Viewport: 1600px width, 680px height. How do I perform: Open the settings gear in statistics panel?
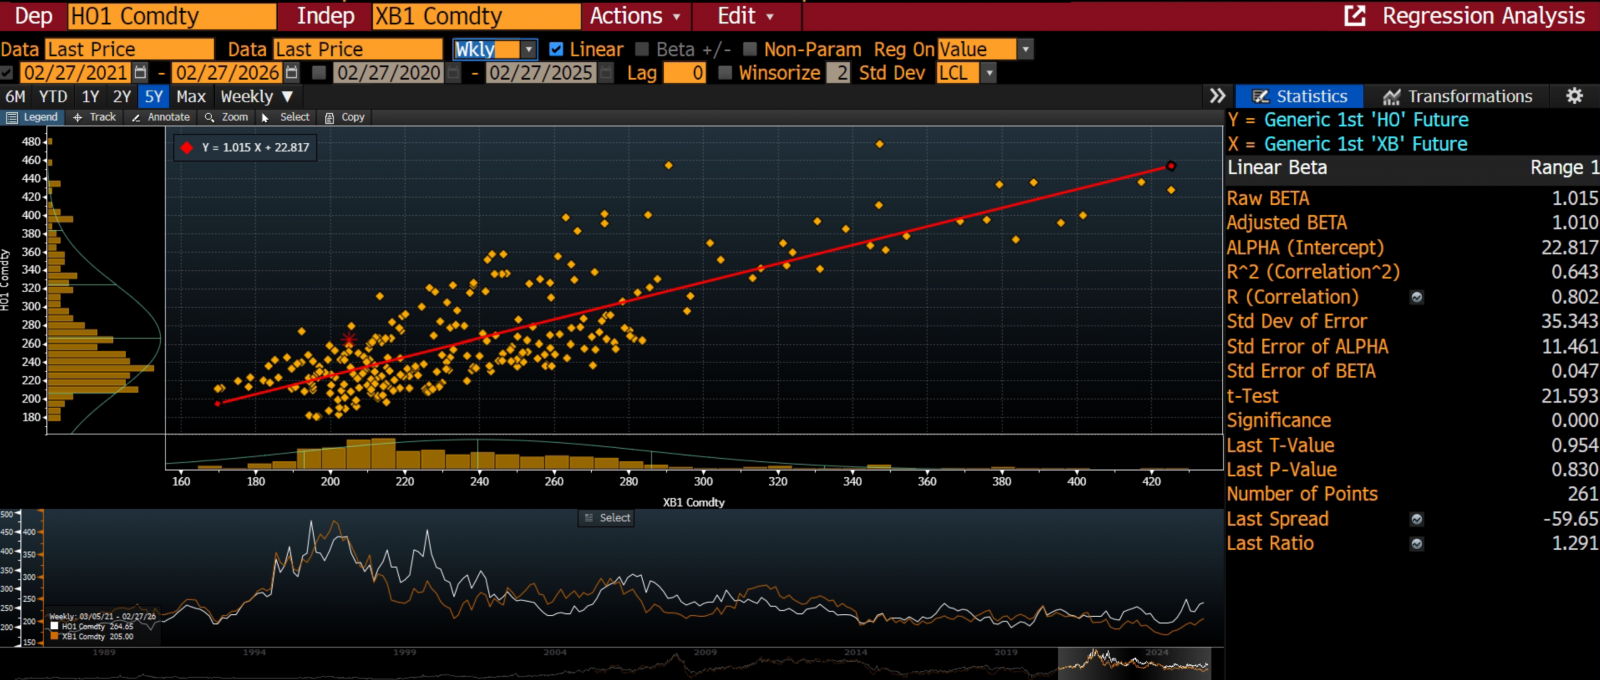(1574, 96)
